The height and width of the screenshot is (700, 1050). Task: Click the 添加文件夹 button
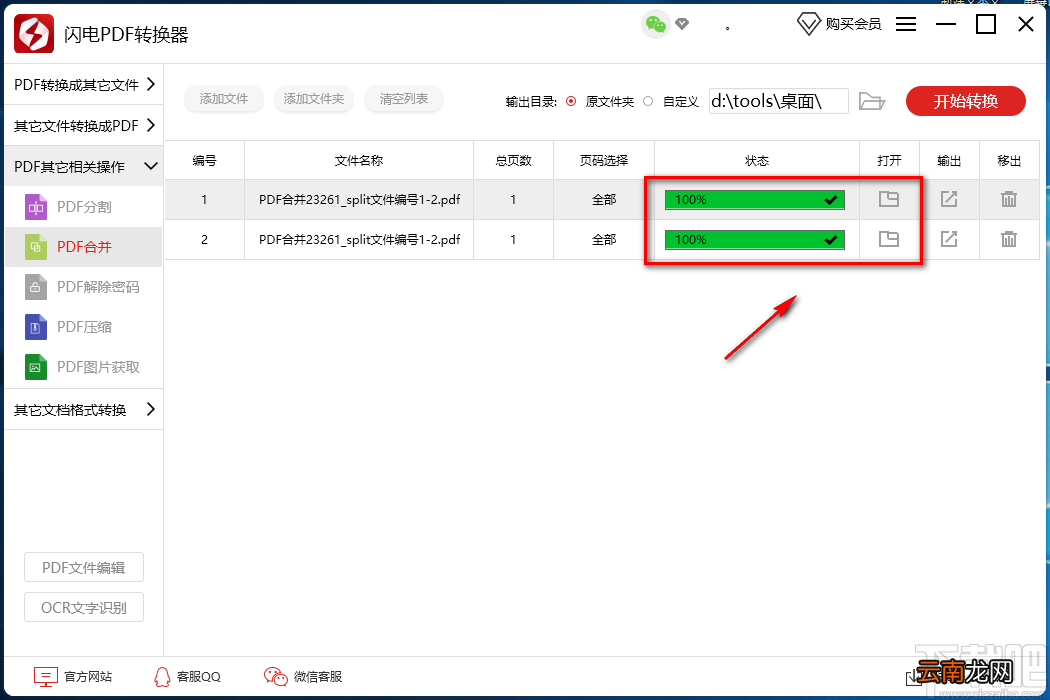tap(313, 98)
